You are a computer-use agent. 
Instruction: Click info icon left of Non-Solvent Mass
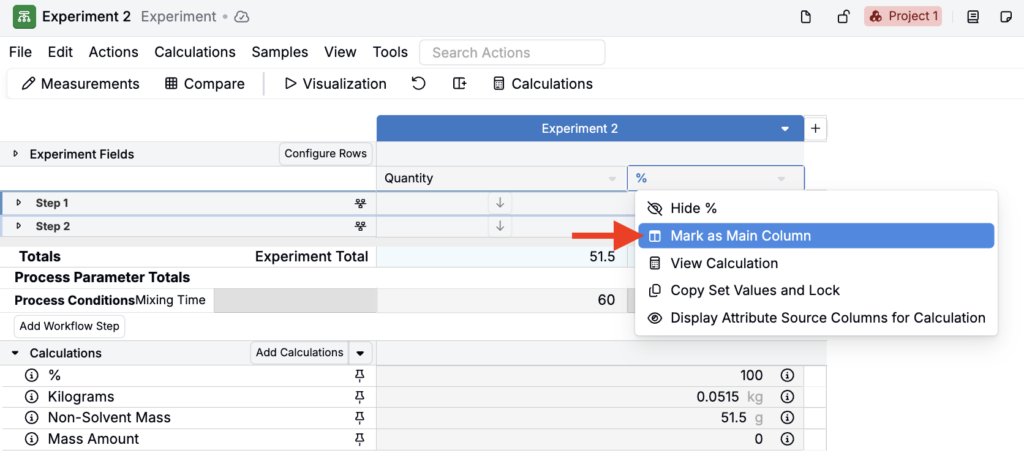click(31, 418)
